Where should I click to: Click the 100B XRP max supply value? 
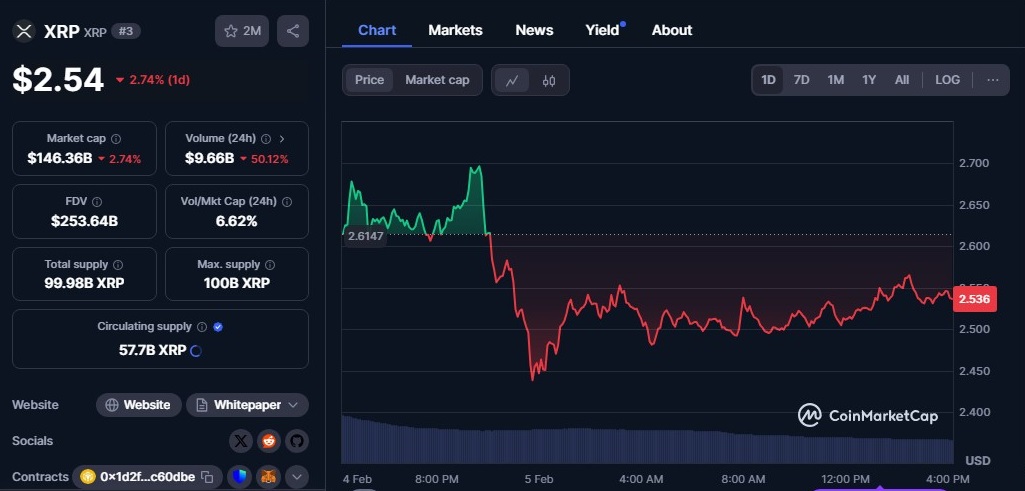click(x=237, y=283)
